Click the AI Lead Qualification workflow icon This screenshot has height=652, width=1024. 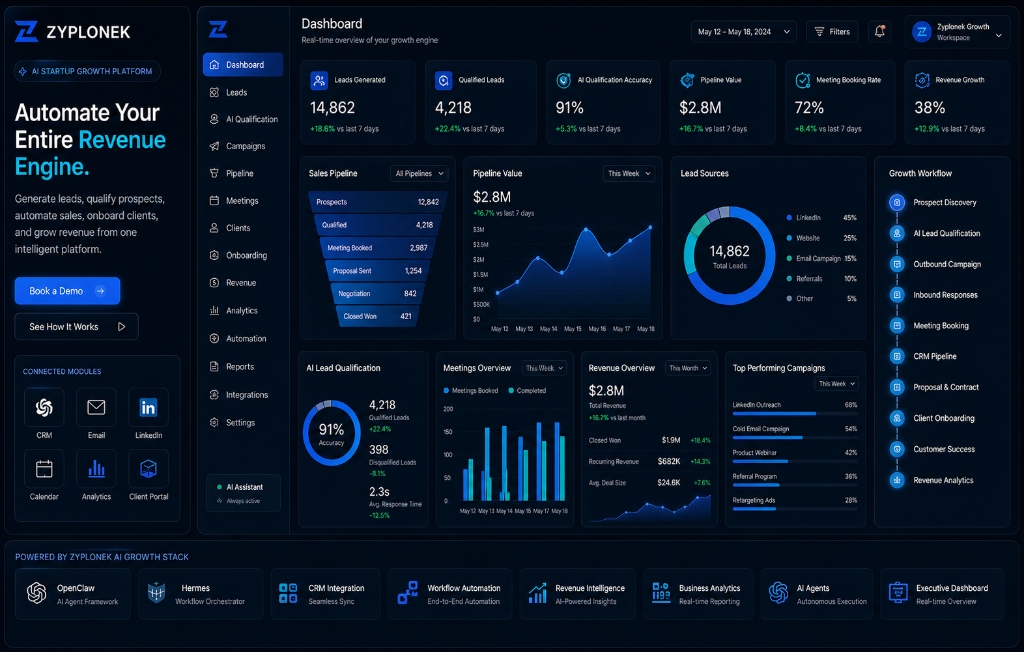(x=897, y=233)
